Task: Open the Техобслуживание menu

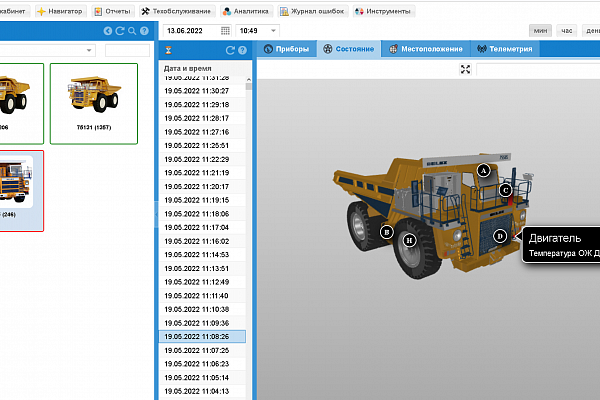Action: point(177,11)
